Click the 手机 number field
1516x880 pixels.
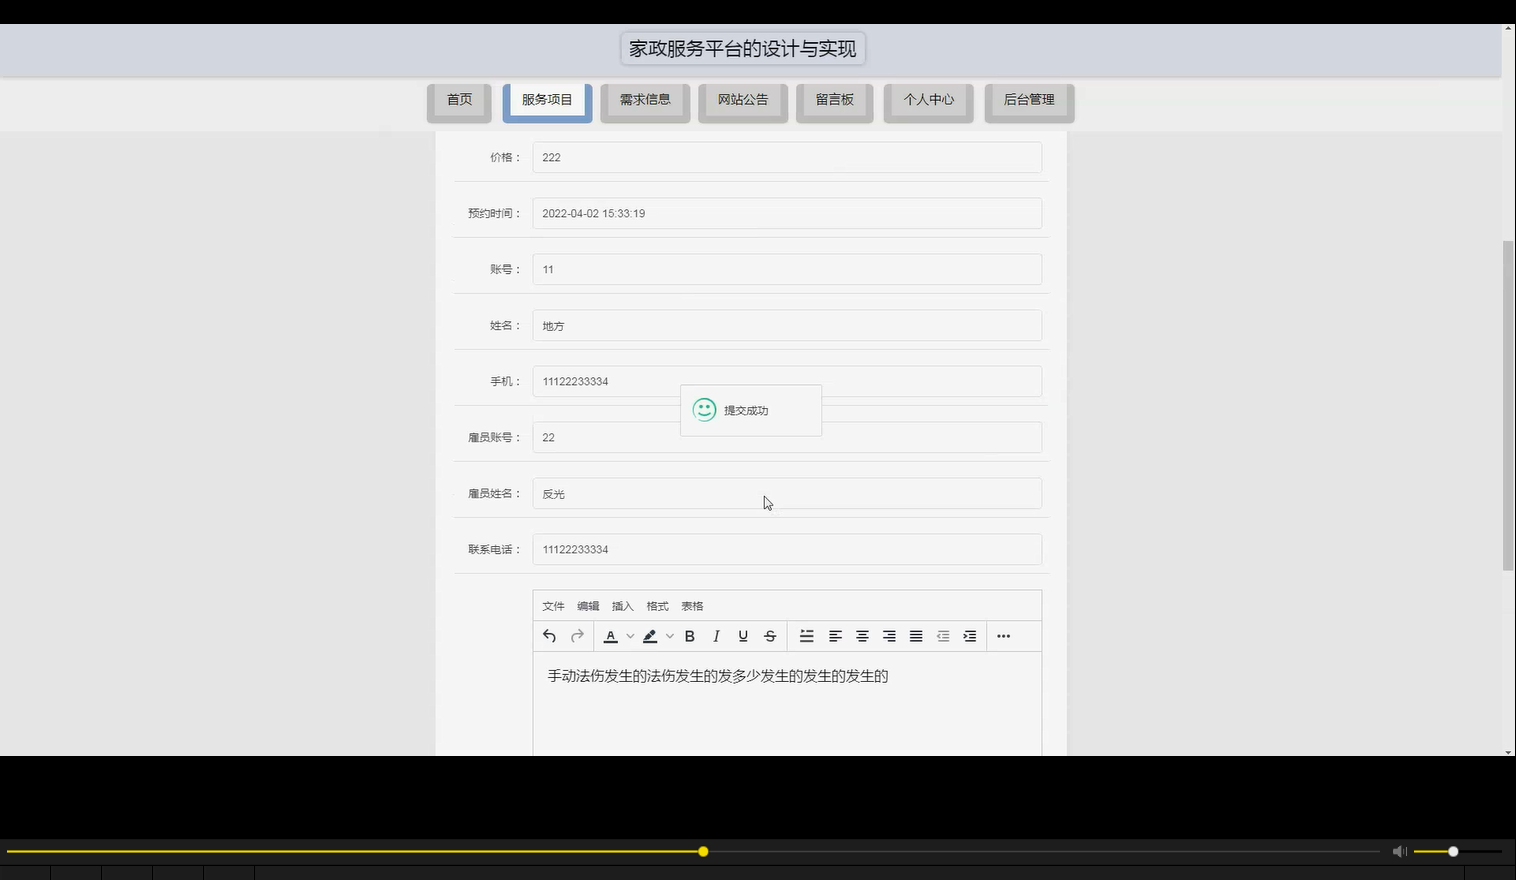point(787,381)
